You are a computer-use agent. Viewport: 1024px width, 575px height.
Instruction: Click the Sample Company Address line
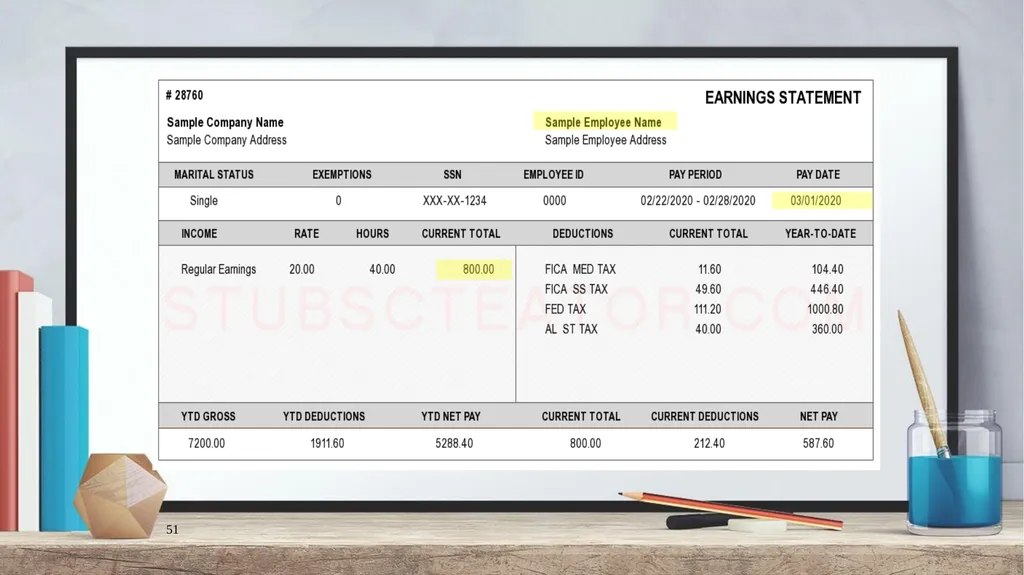[x=227, y=140]
